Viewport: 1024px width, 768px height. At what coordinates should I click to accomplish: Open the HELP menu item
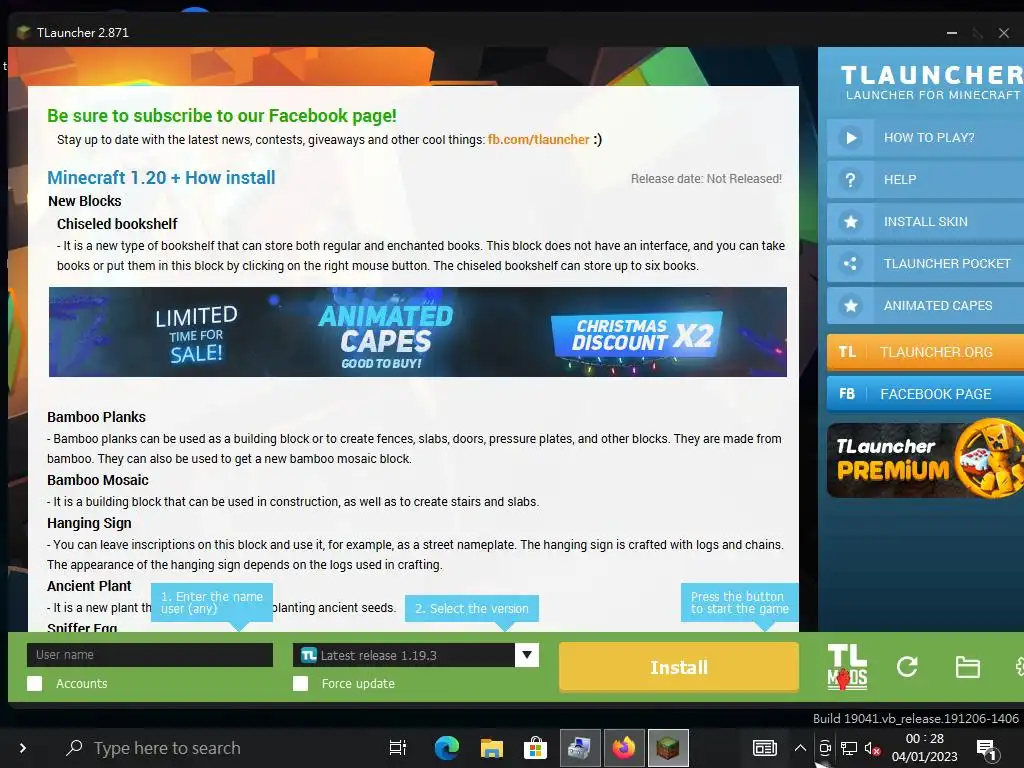pyautogui.click(x=925, y=180)
